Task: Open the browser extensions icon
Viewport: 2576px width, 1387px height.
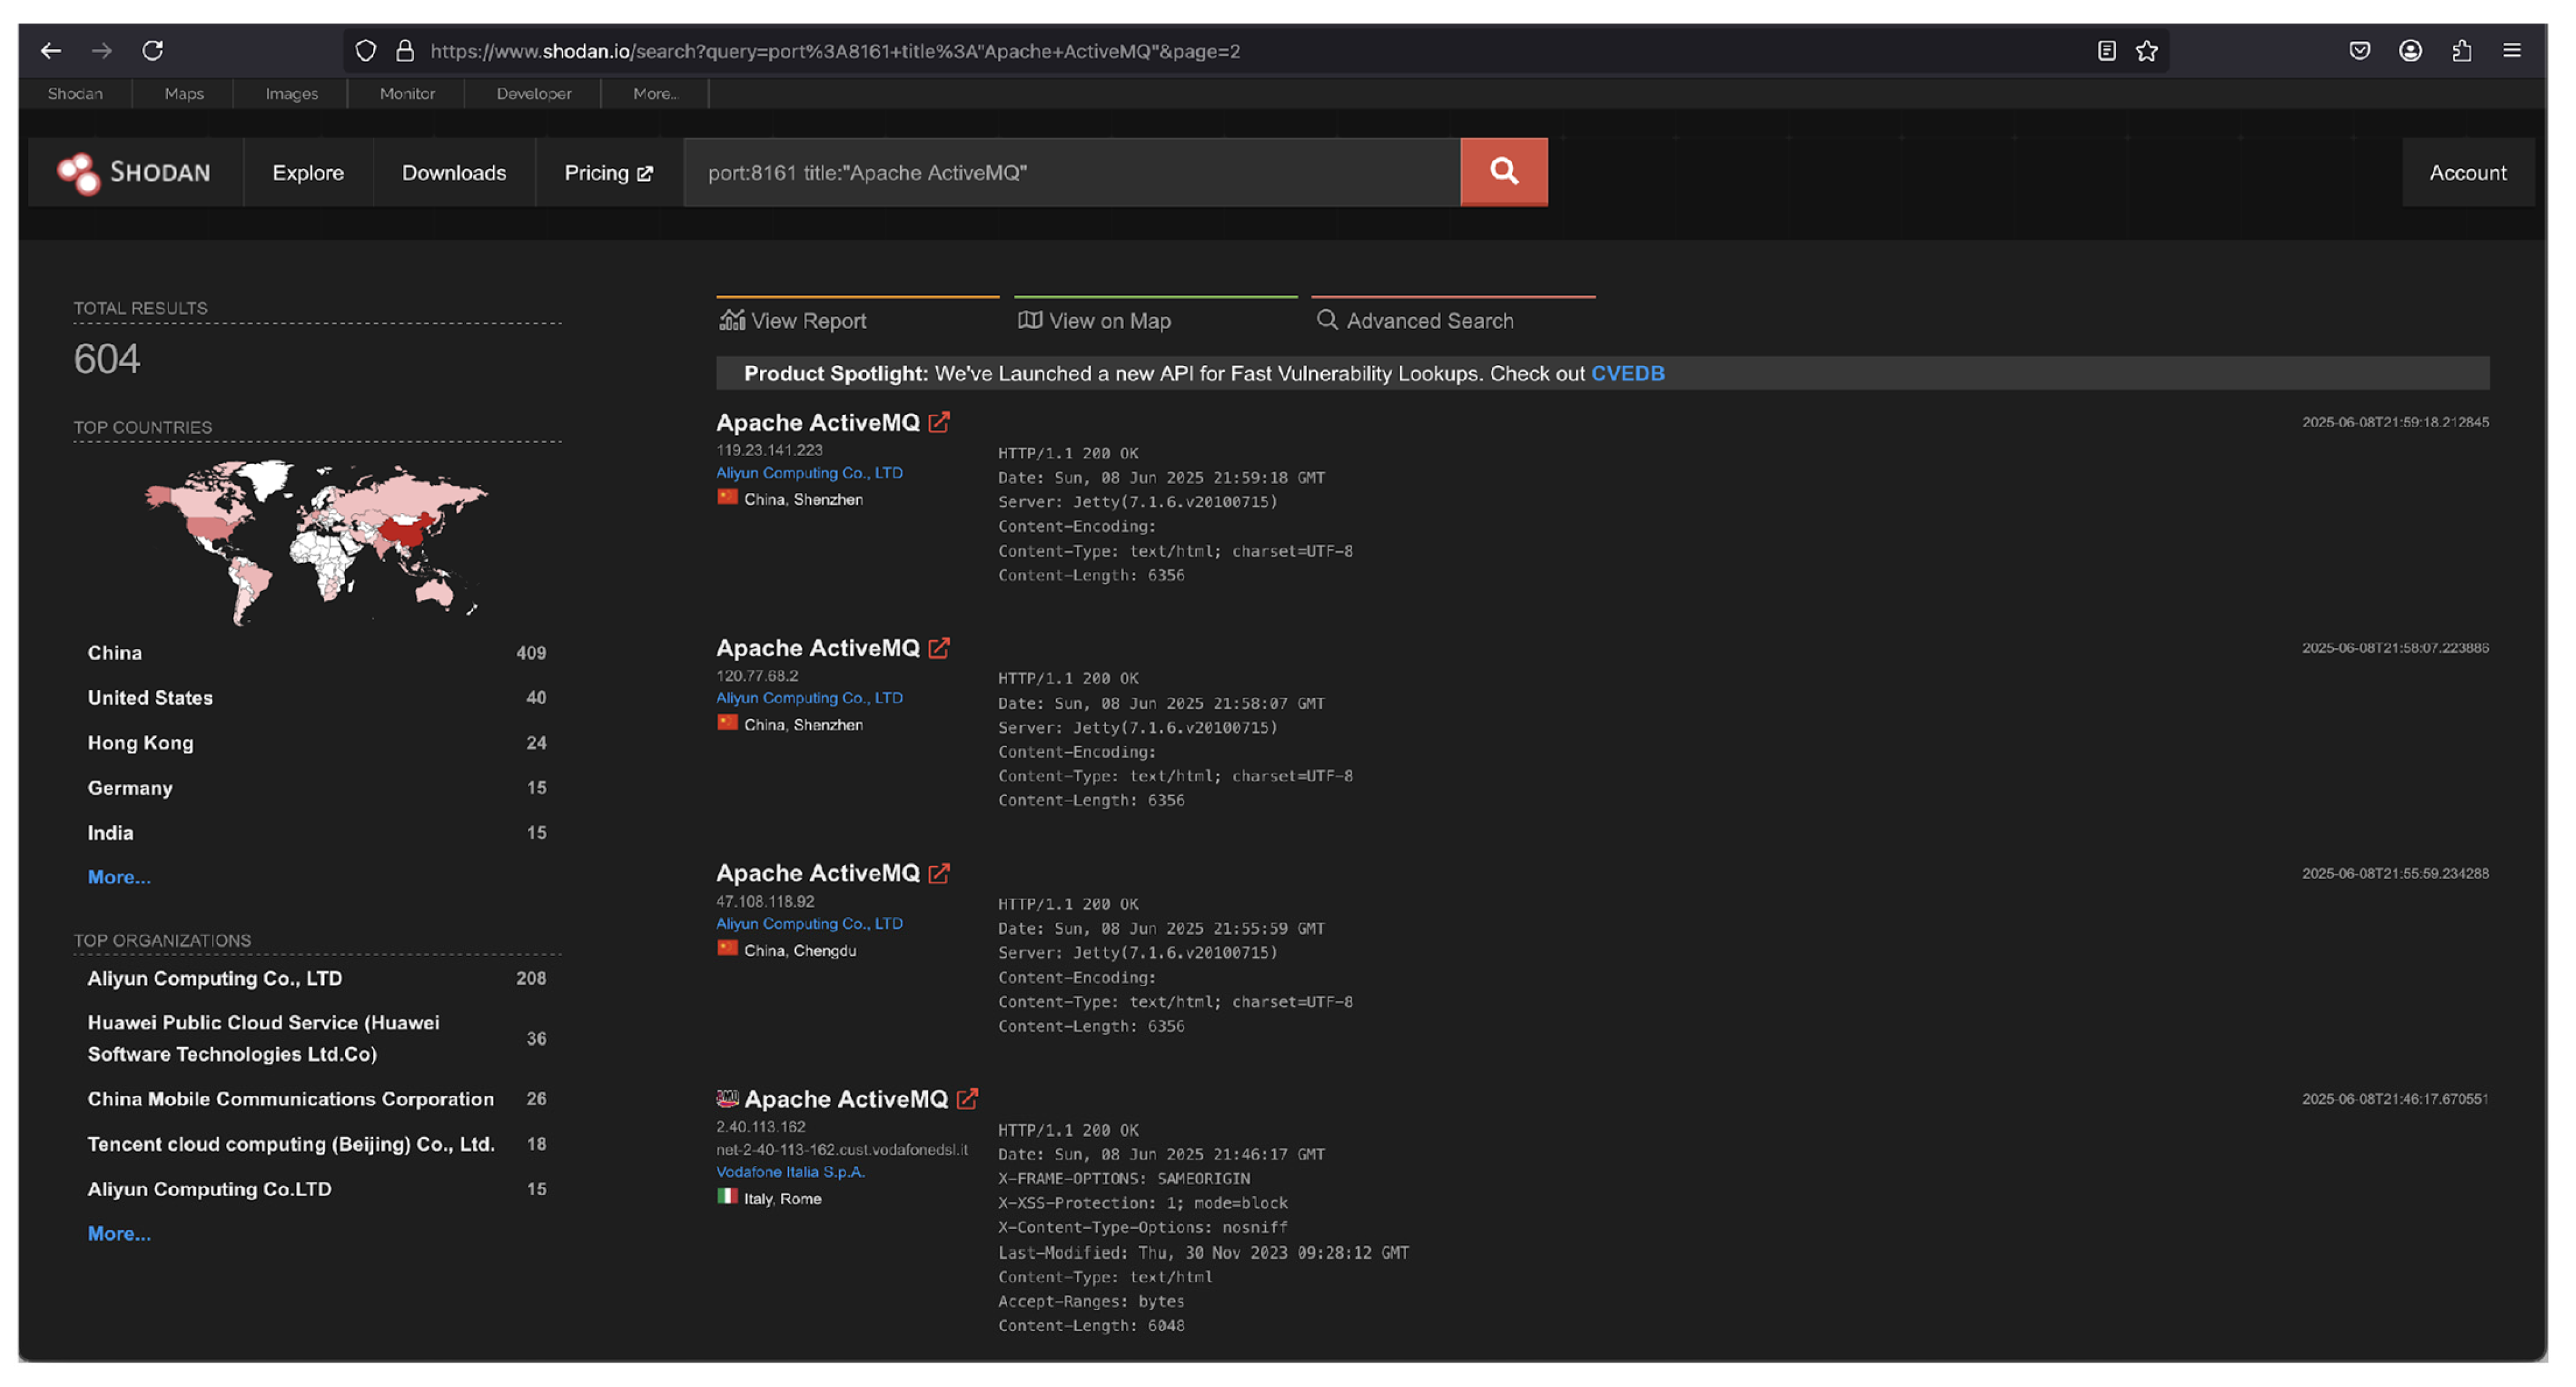Action: (x=2461, y=51)
